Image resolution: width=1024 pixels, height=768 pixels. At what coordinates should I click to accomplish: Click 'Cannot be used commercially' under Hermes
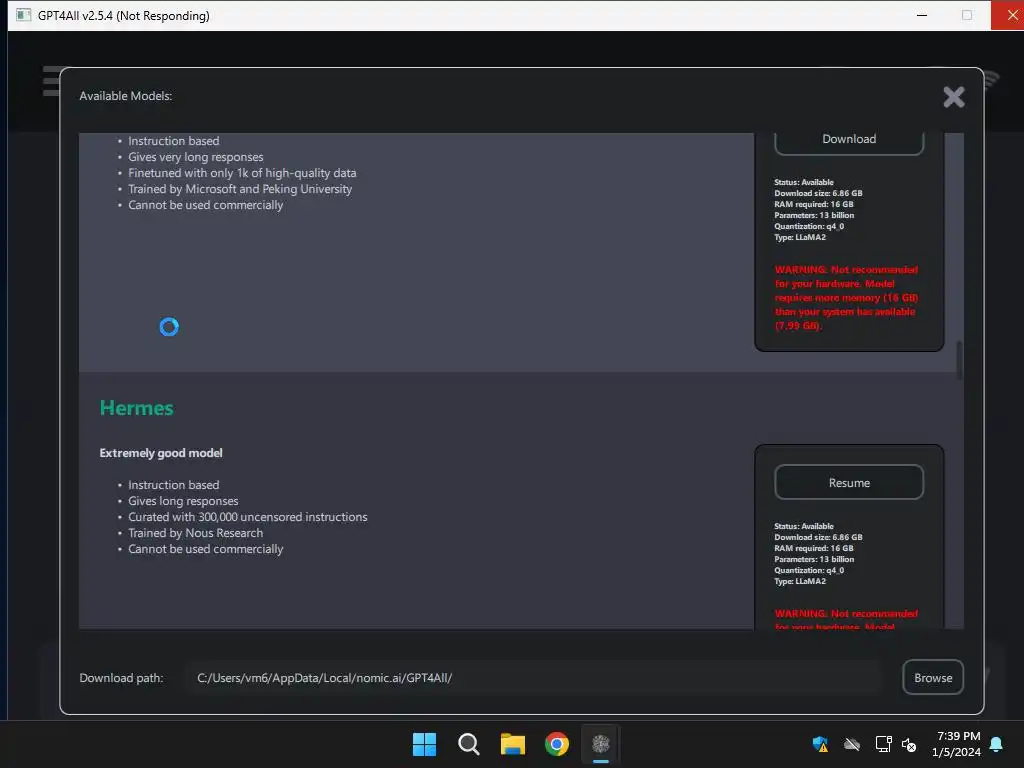pyautogui.click(x=206, y=549)
